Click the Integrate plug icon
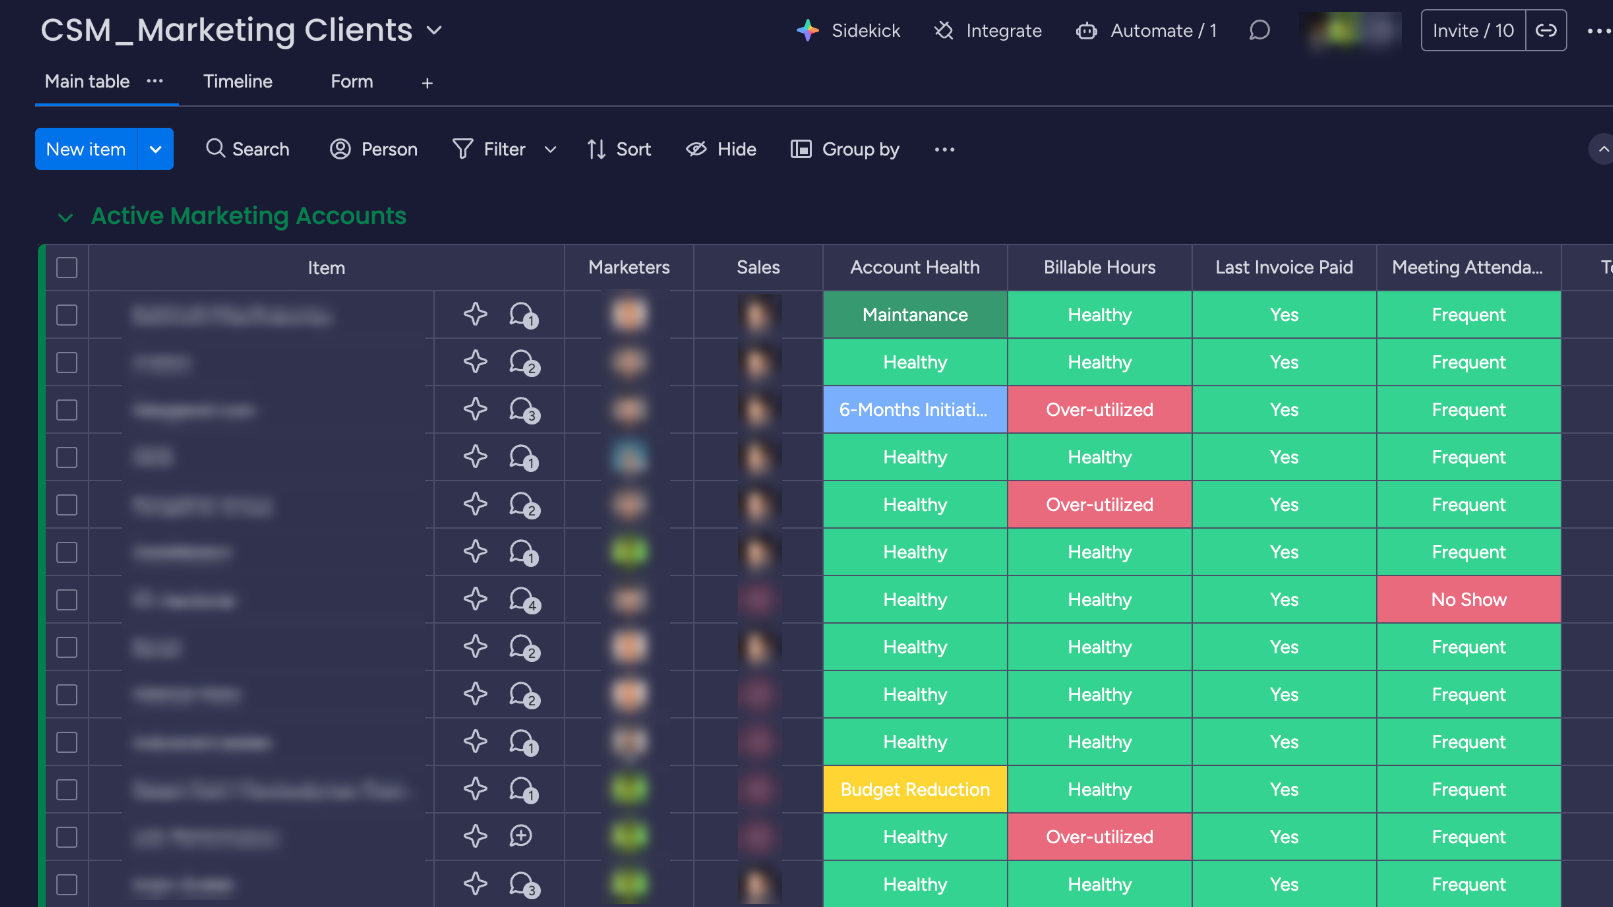This screenshot has width=1613, height=907. [x=944, y=31]
